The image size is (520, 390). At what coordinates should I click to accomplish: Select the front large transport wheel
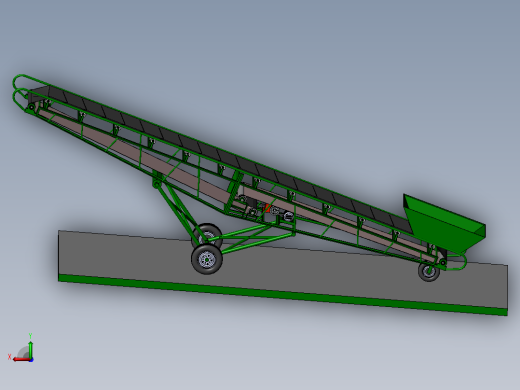point(207,259)
